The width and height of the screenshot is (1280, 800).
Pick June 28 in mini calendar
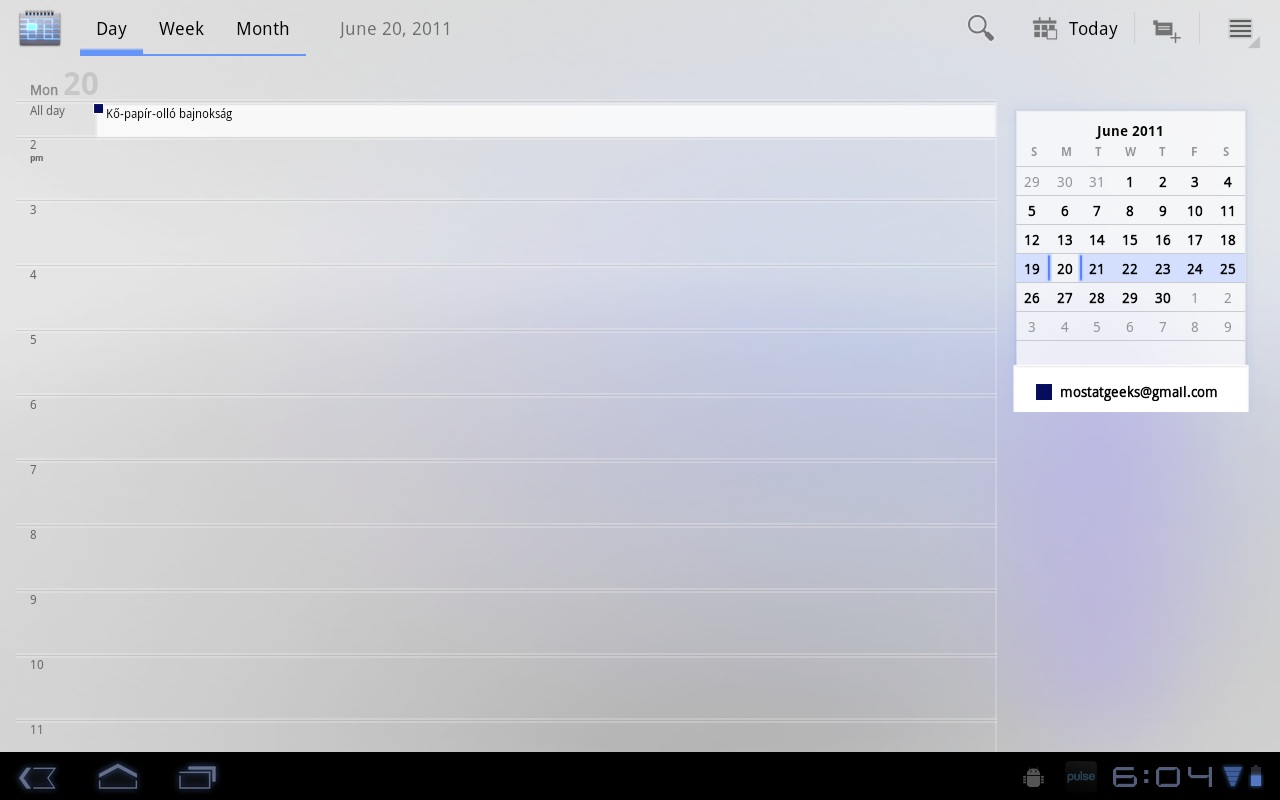pos(1097,298)
